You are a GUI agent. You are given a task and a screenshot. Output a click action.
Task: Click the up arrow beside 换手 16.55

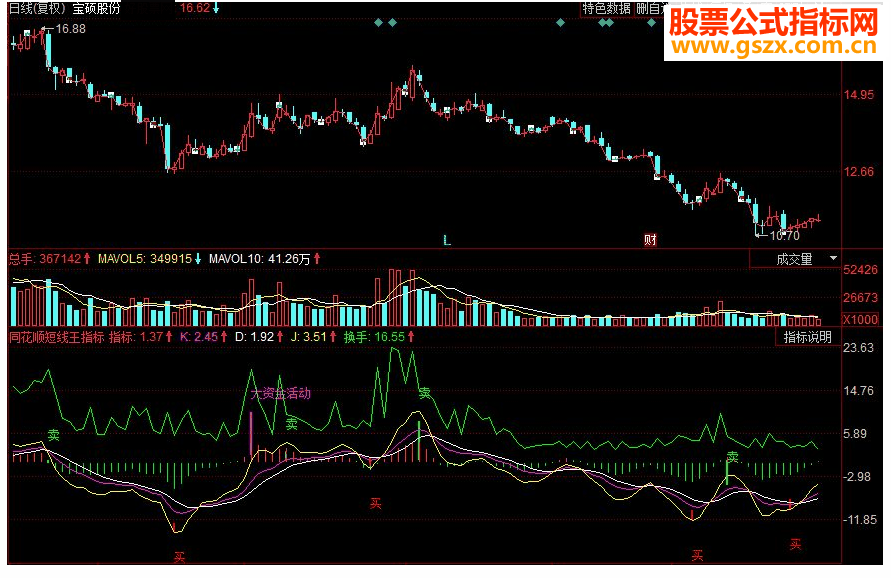click(x=413, y=338)
